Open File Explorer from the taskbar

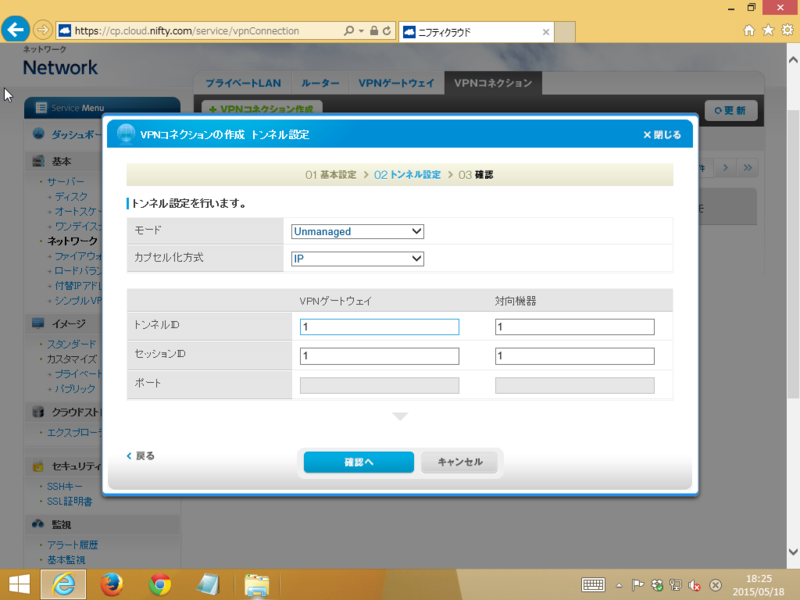[256, 585]
